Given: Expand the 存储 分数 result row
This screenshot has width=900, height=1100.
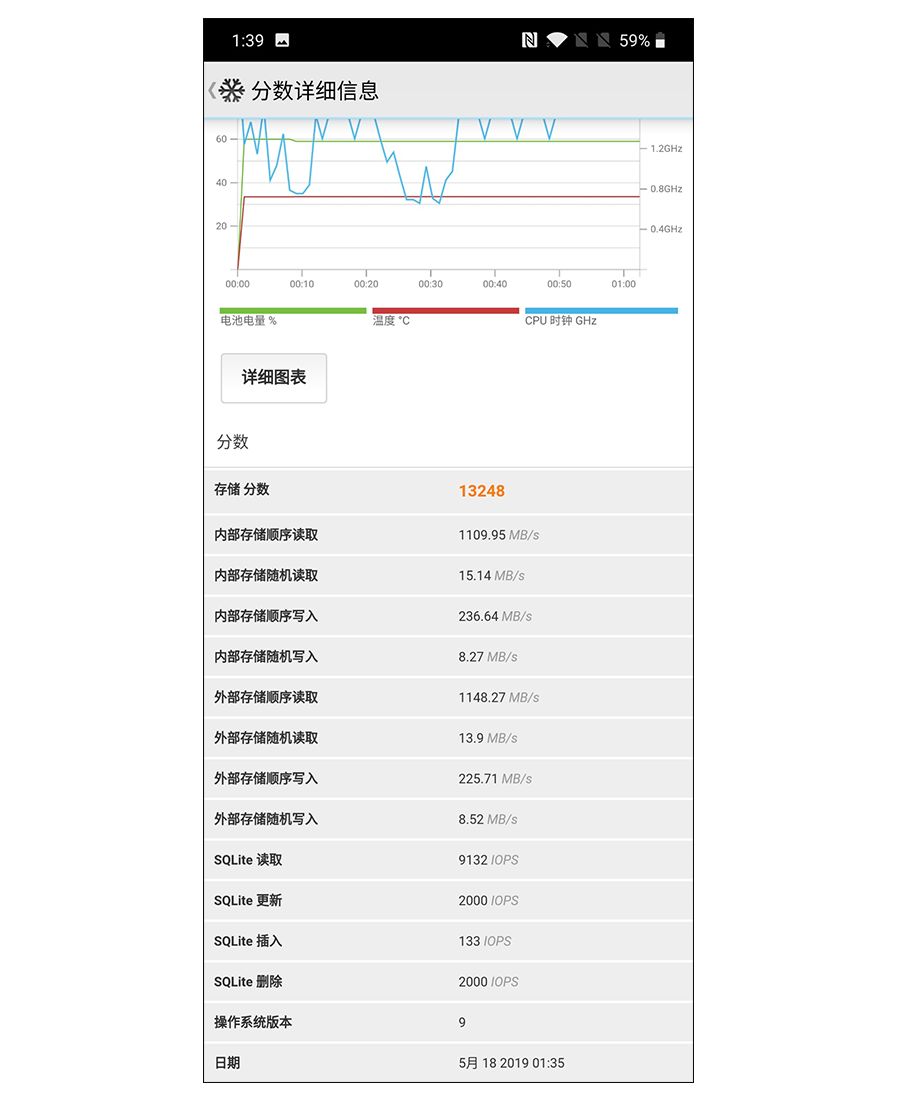Looking at the screenshot, I should 450,490.
